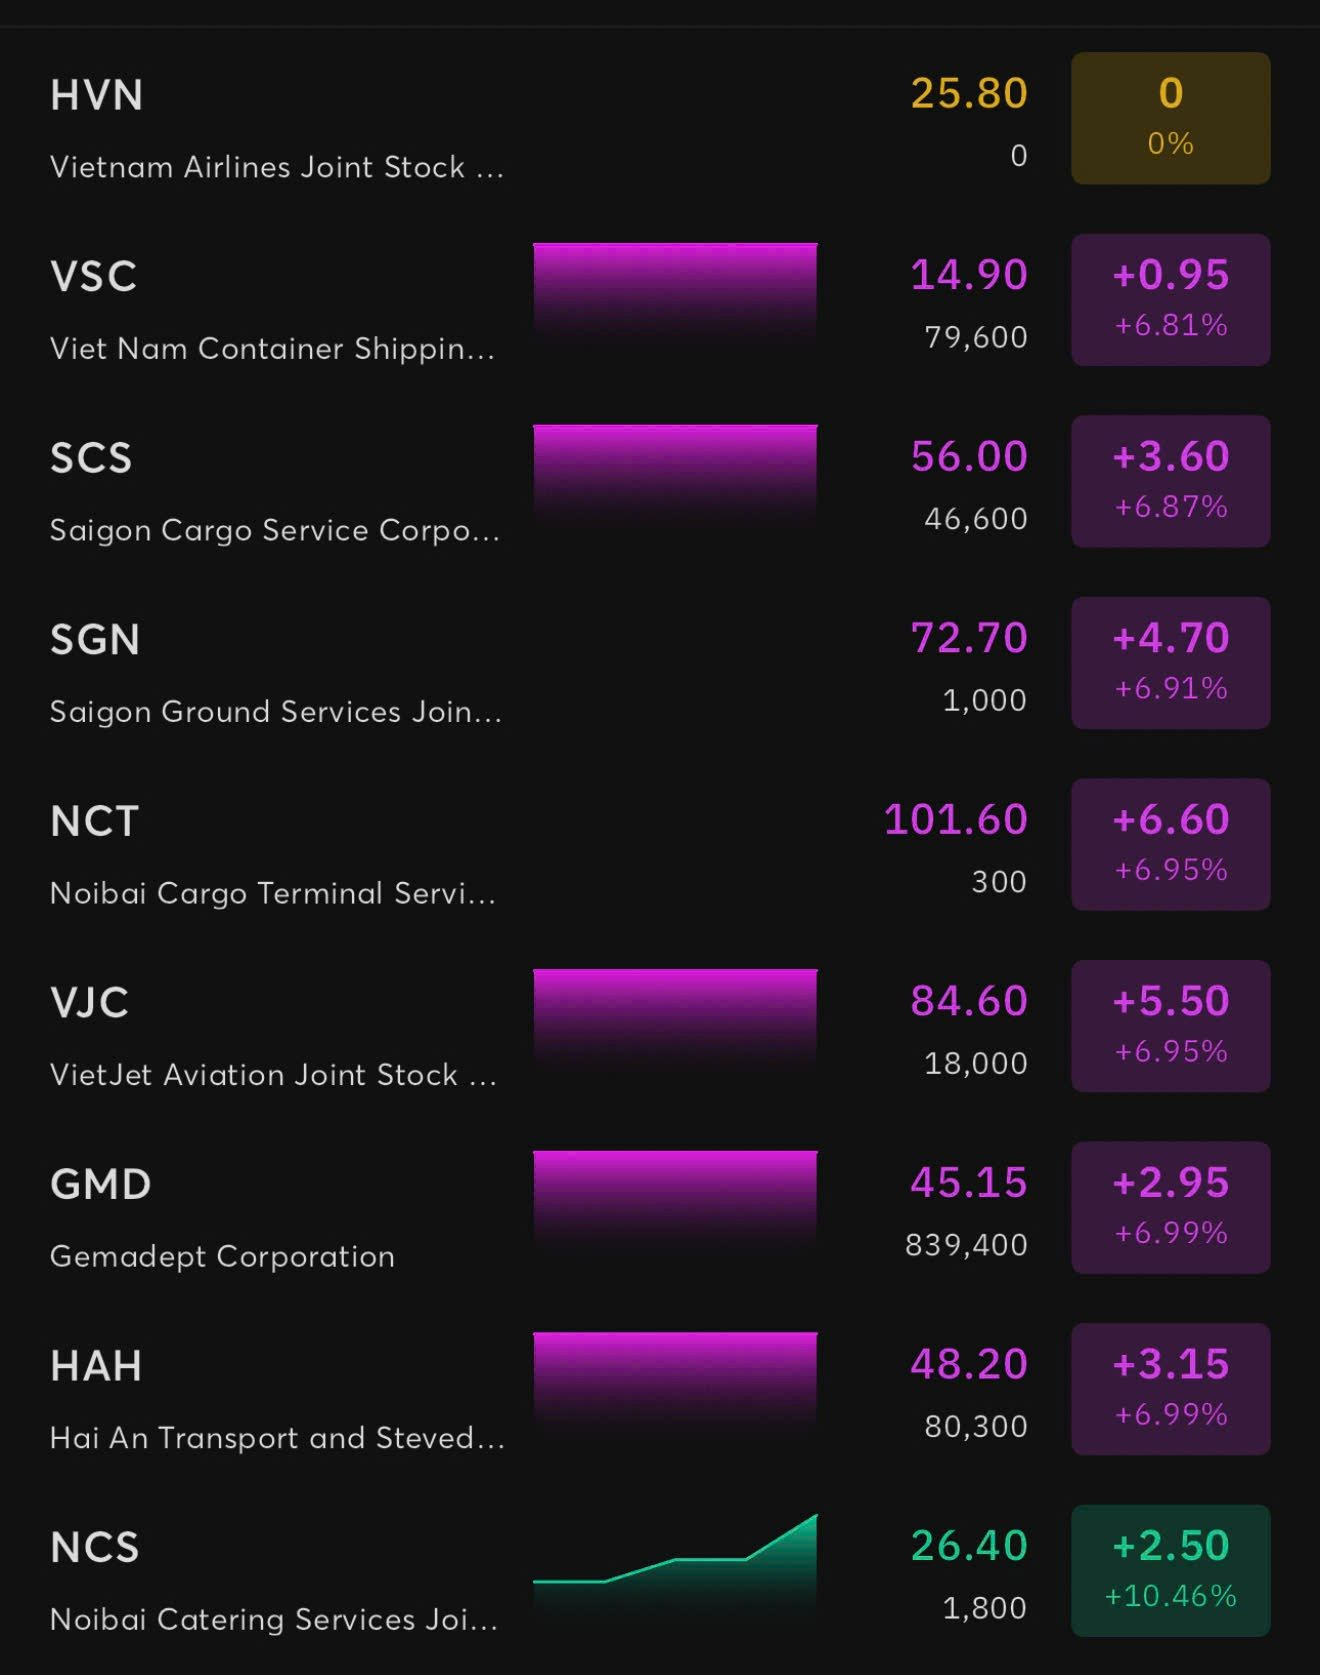Image resolution: width=1320 pixels, height=1675 pixels.
Task: Click the SGN +6.91% change badge
Action: (1170, 663)
